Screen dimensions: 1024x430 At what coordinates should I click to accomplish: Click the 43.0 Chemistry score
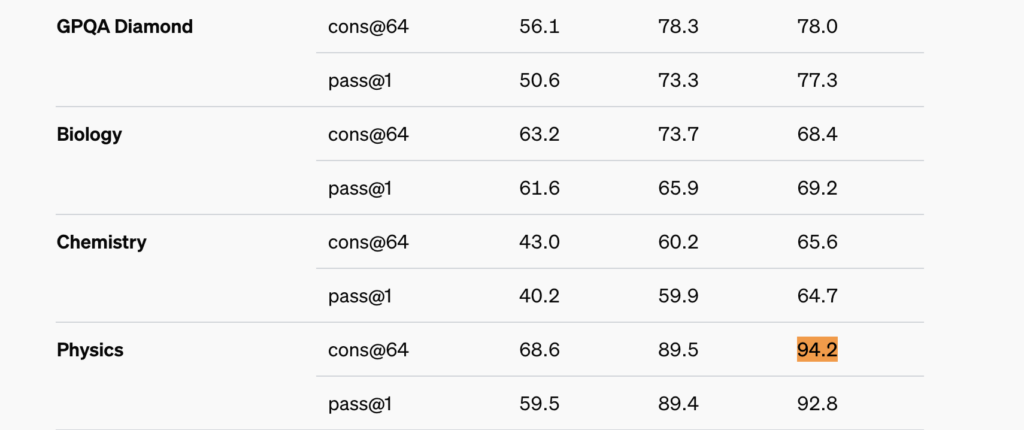(539, 242)
